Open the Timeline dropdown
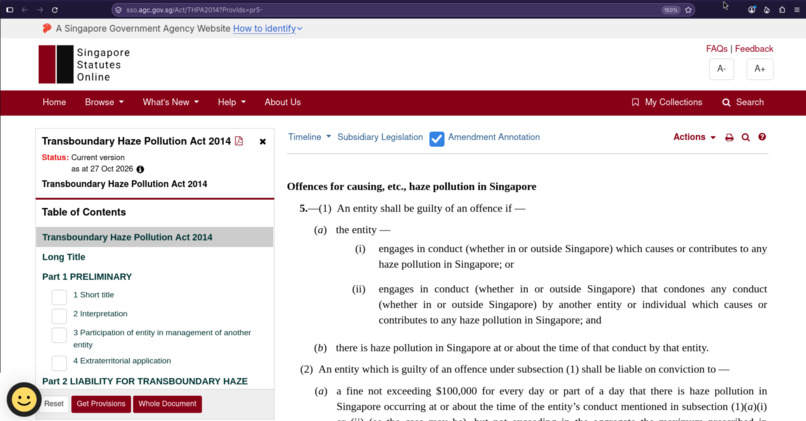 [309, 137]
